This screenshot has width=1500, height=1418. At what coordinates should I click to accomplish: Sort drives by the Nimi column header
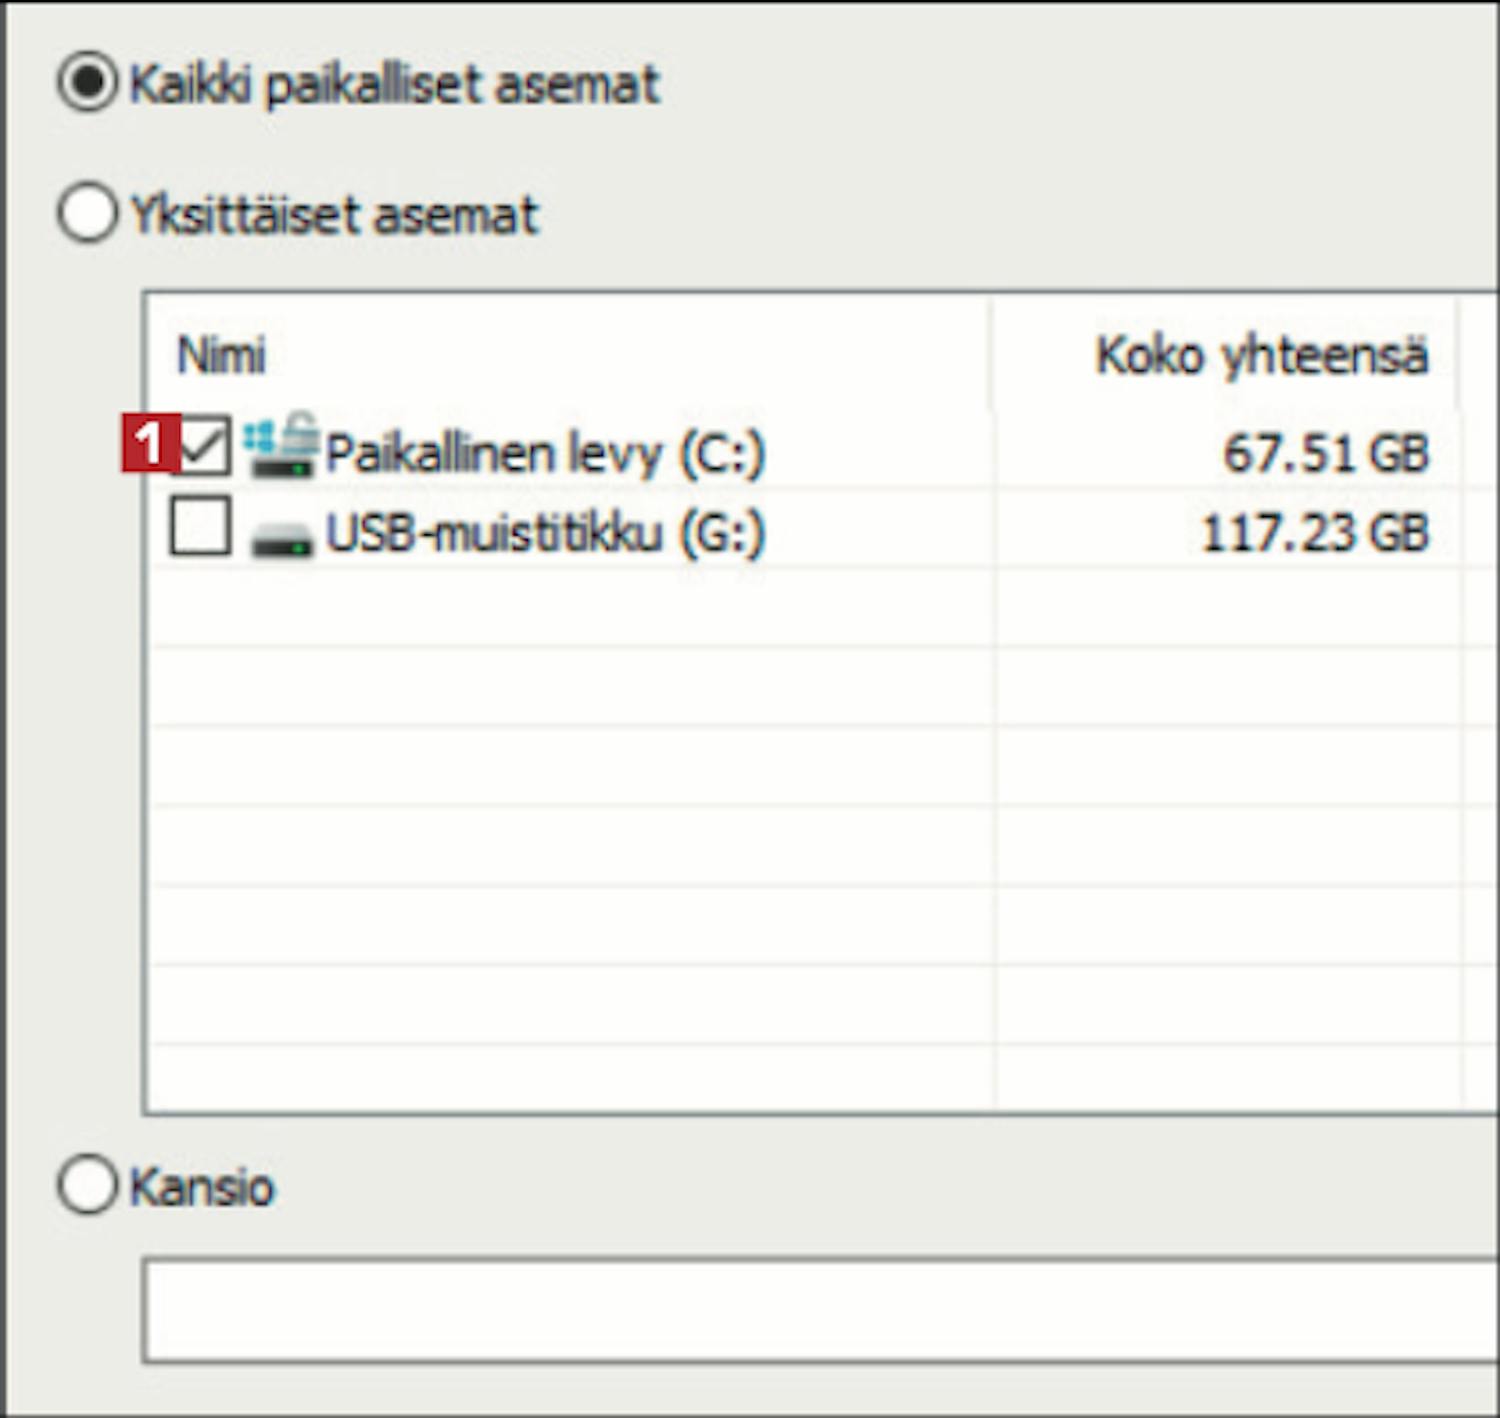click(x=221, y=355)
